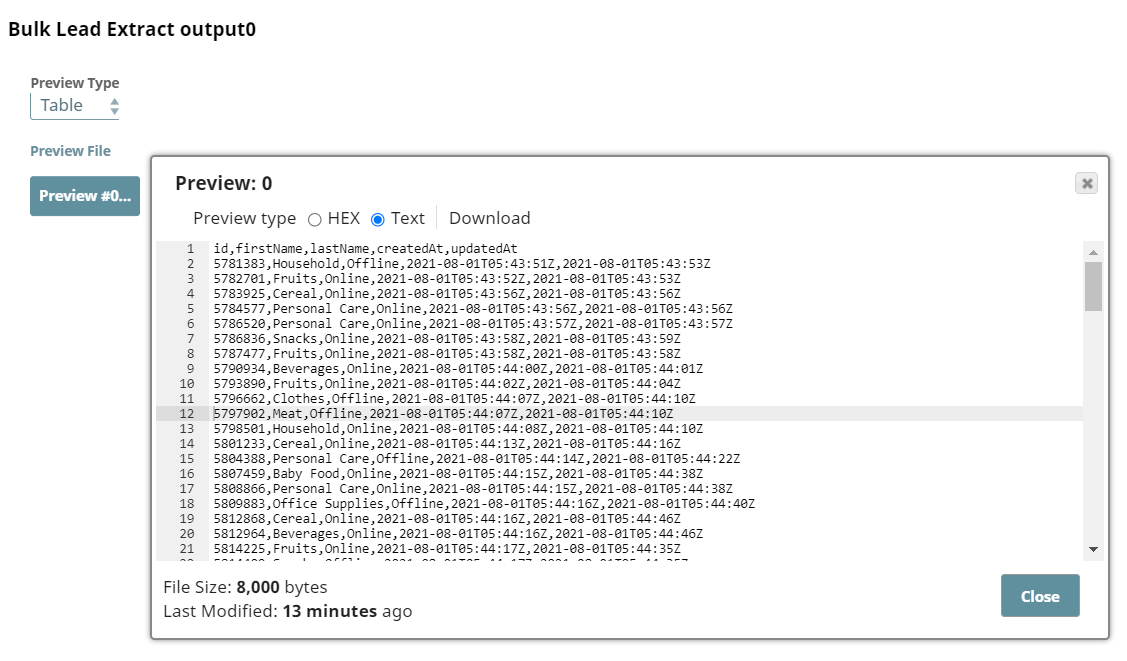Screen dimensions: 1127x661
Task: Click scrollbar up arrow in preview
Action: pos(1093,252)
